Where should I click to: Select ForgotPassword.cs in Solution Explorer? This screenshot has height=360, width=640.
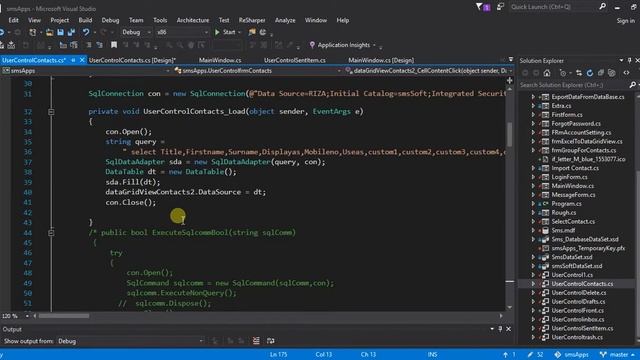576,123
